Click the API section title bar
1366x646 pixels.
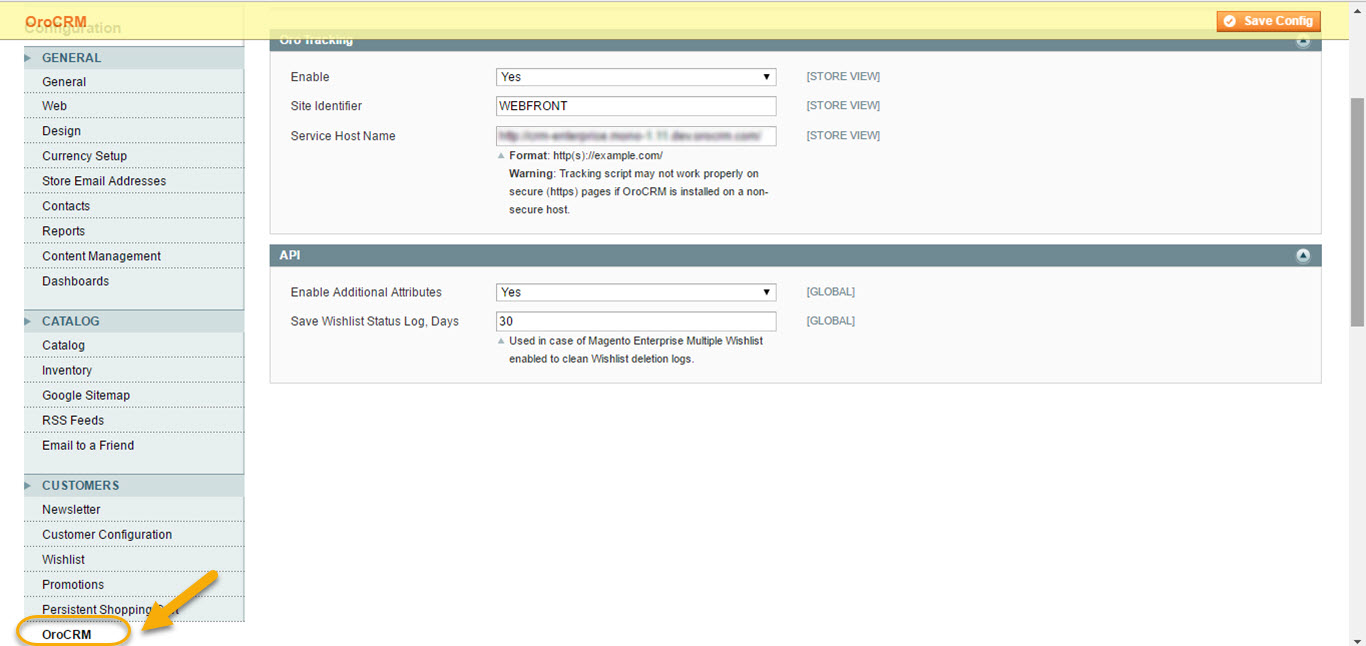point(796,256)
